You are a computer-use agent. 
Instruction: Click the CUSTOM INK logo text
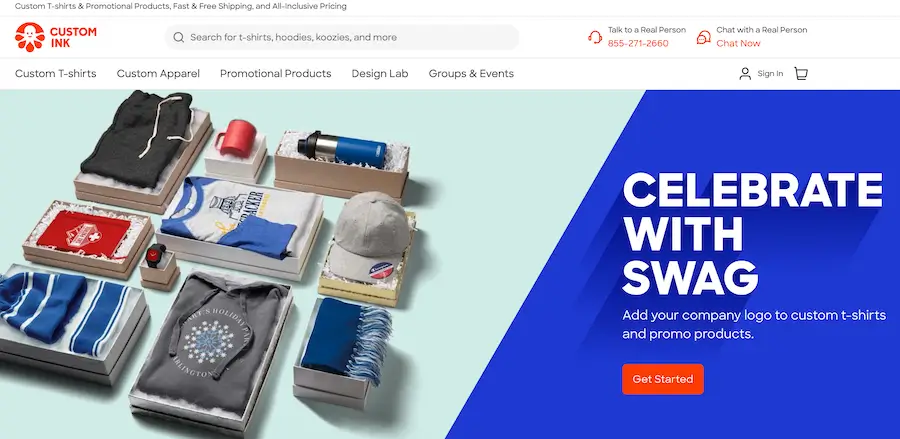73,37
